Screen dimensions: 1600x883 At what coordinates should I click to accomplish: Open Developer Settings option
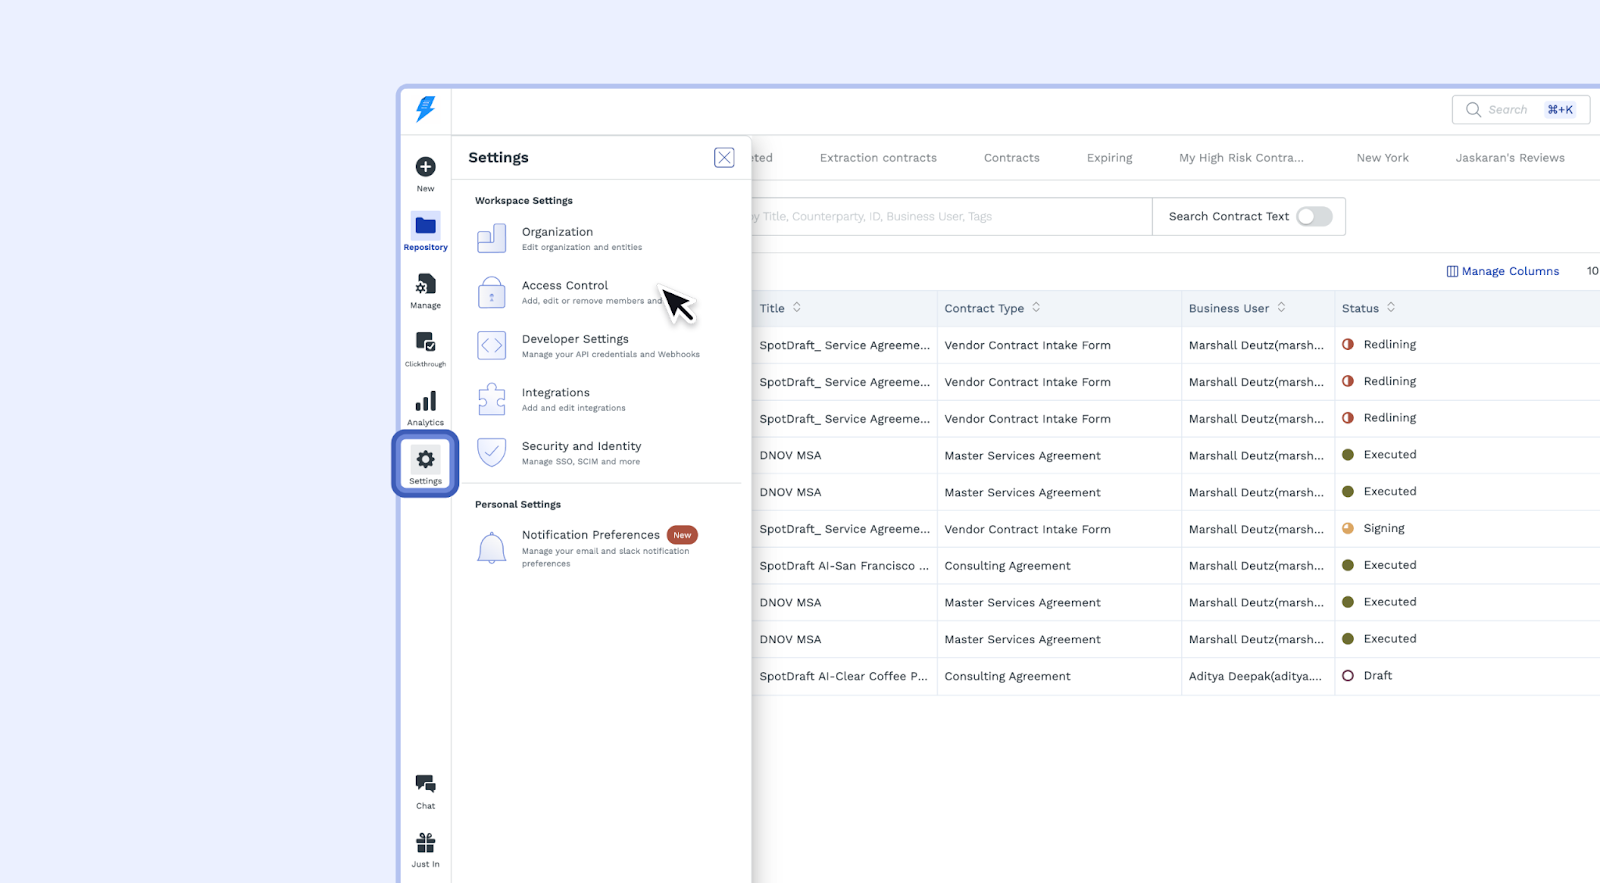575,340
